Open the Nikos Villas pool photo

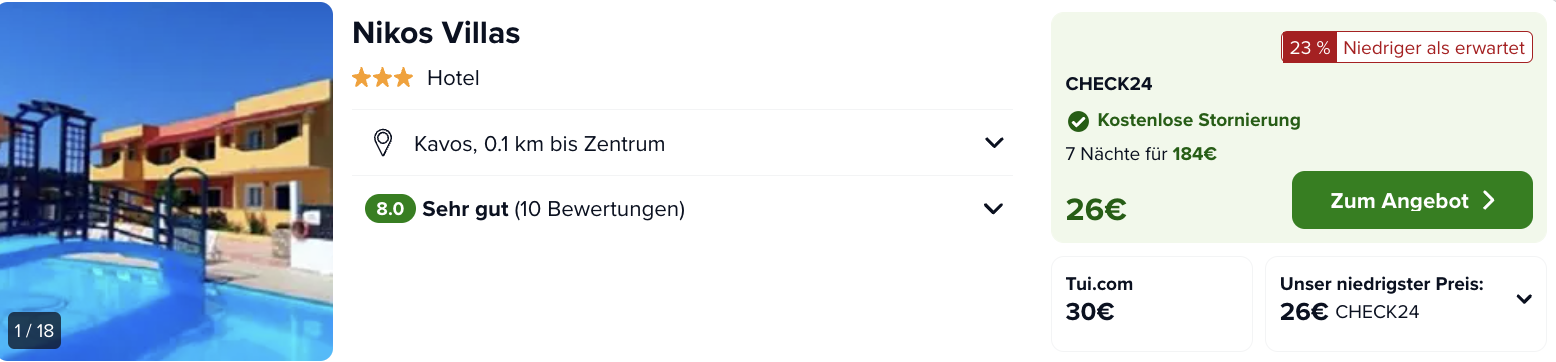coord(166,181)
